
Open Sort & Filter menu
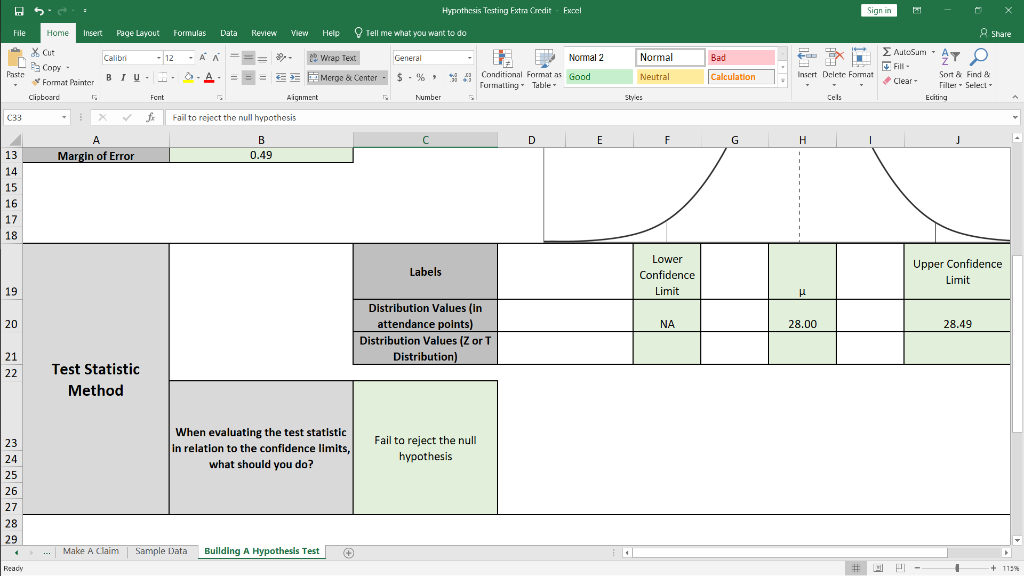tap(950, 69)
